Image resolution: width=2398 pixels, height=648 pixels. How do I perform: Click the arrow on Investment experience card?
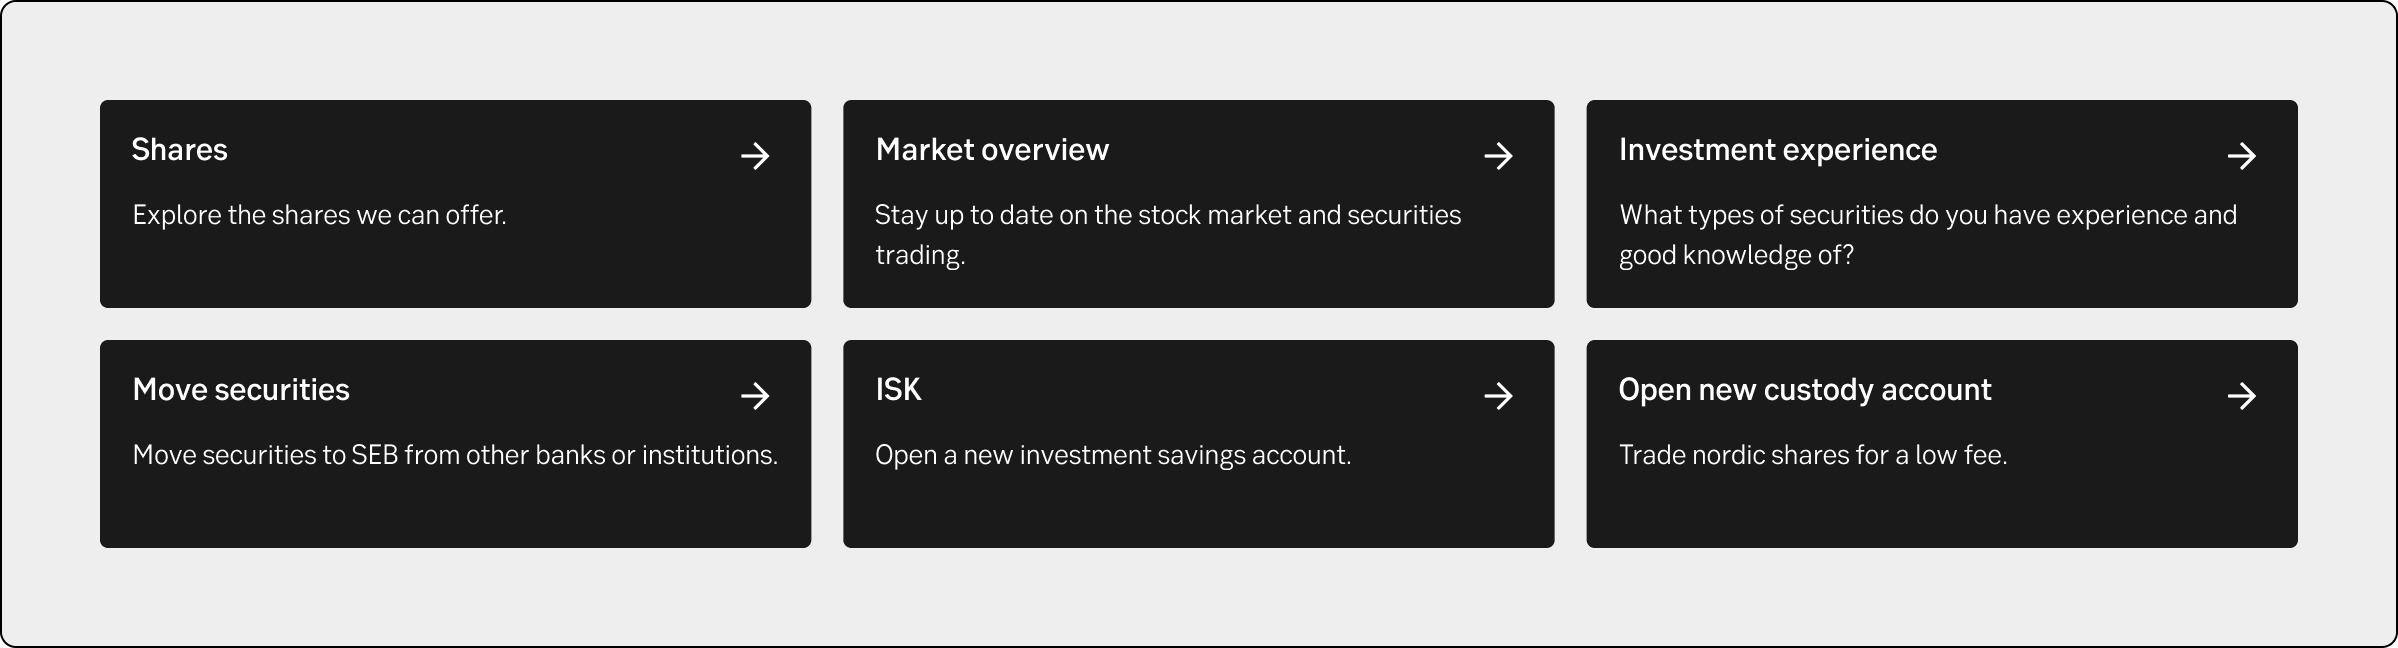2242,156
